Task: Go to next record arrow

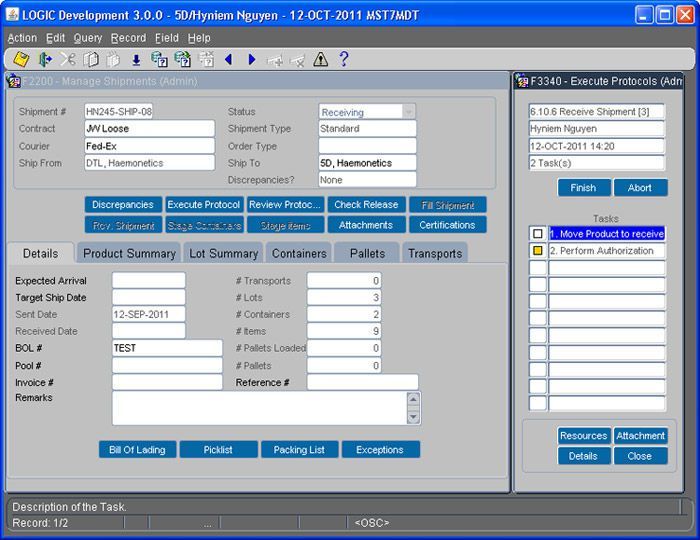Action: 251,60
